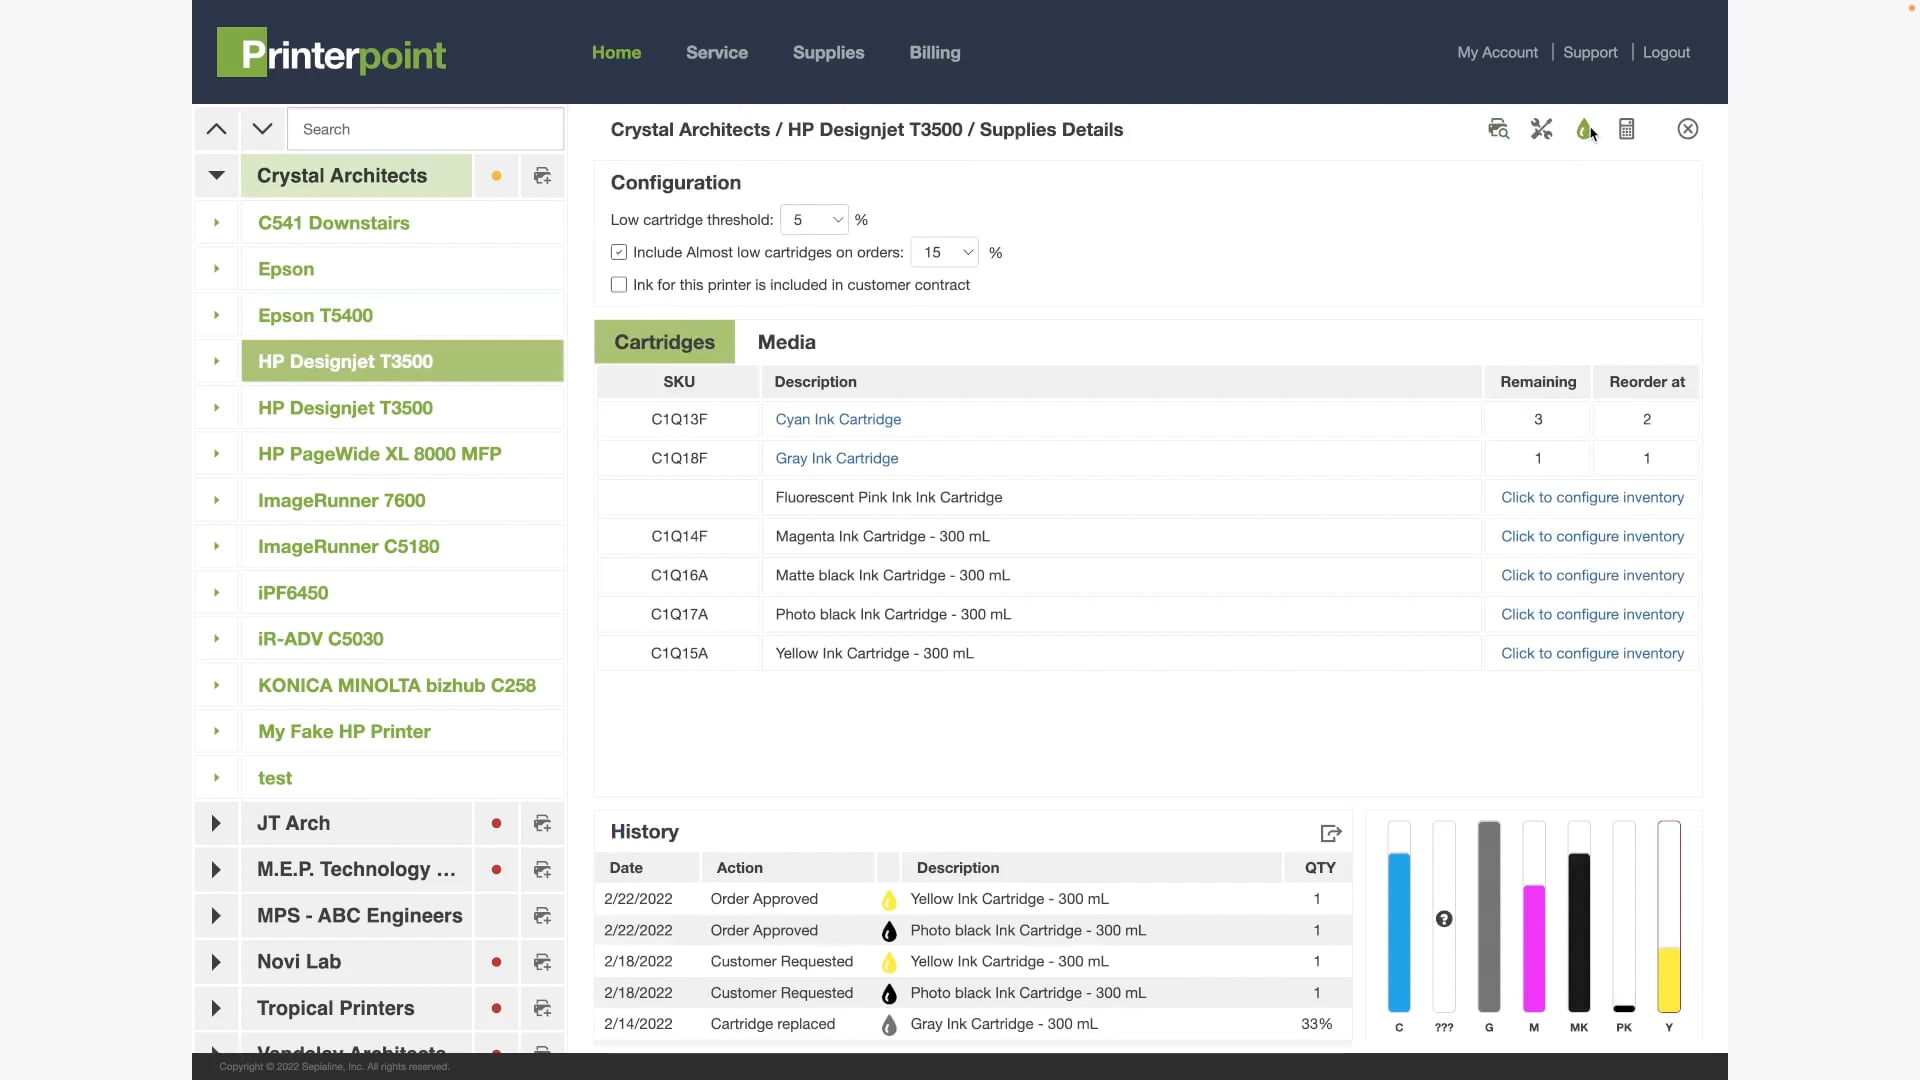Click the orange status dot for Crystal Architects
Image resolution: width=1920 pixels, height=1080 pixels.
pos(496,176)
